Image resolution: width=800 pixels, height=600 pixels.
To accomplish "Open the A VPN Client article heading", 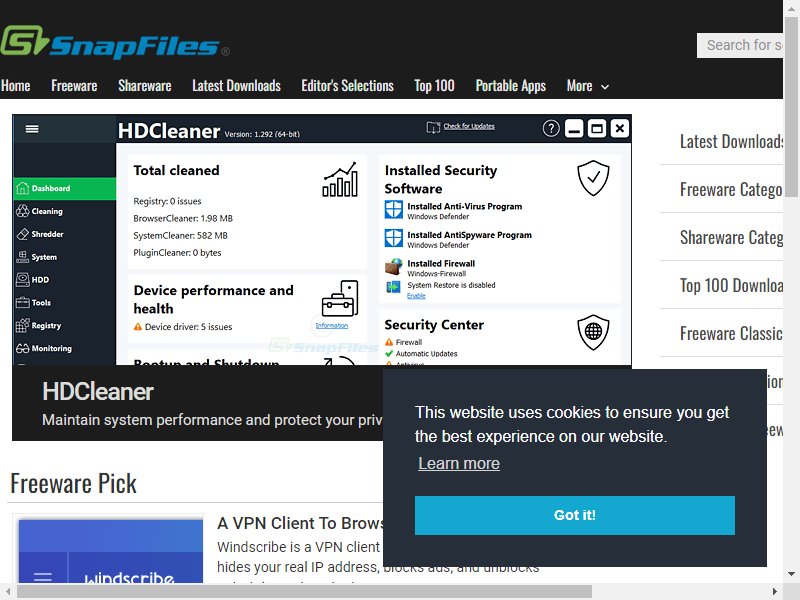I will coord(300,523).
